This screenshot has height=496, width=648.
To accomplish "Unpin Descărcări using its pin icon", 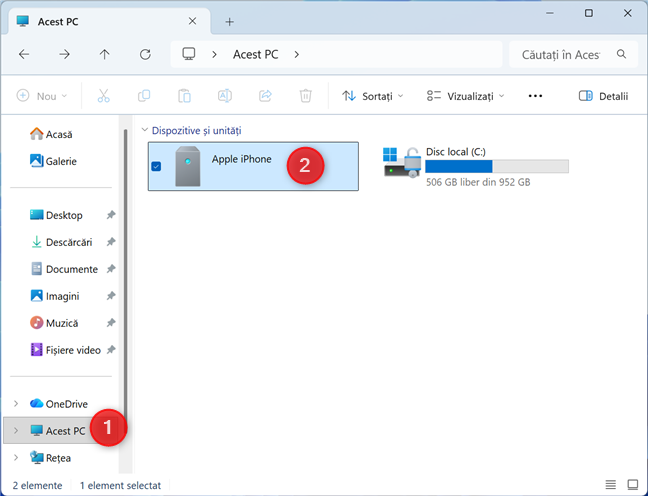I will click(111, 242).
